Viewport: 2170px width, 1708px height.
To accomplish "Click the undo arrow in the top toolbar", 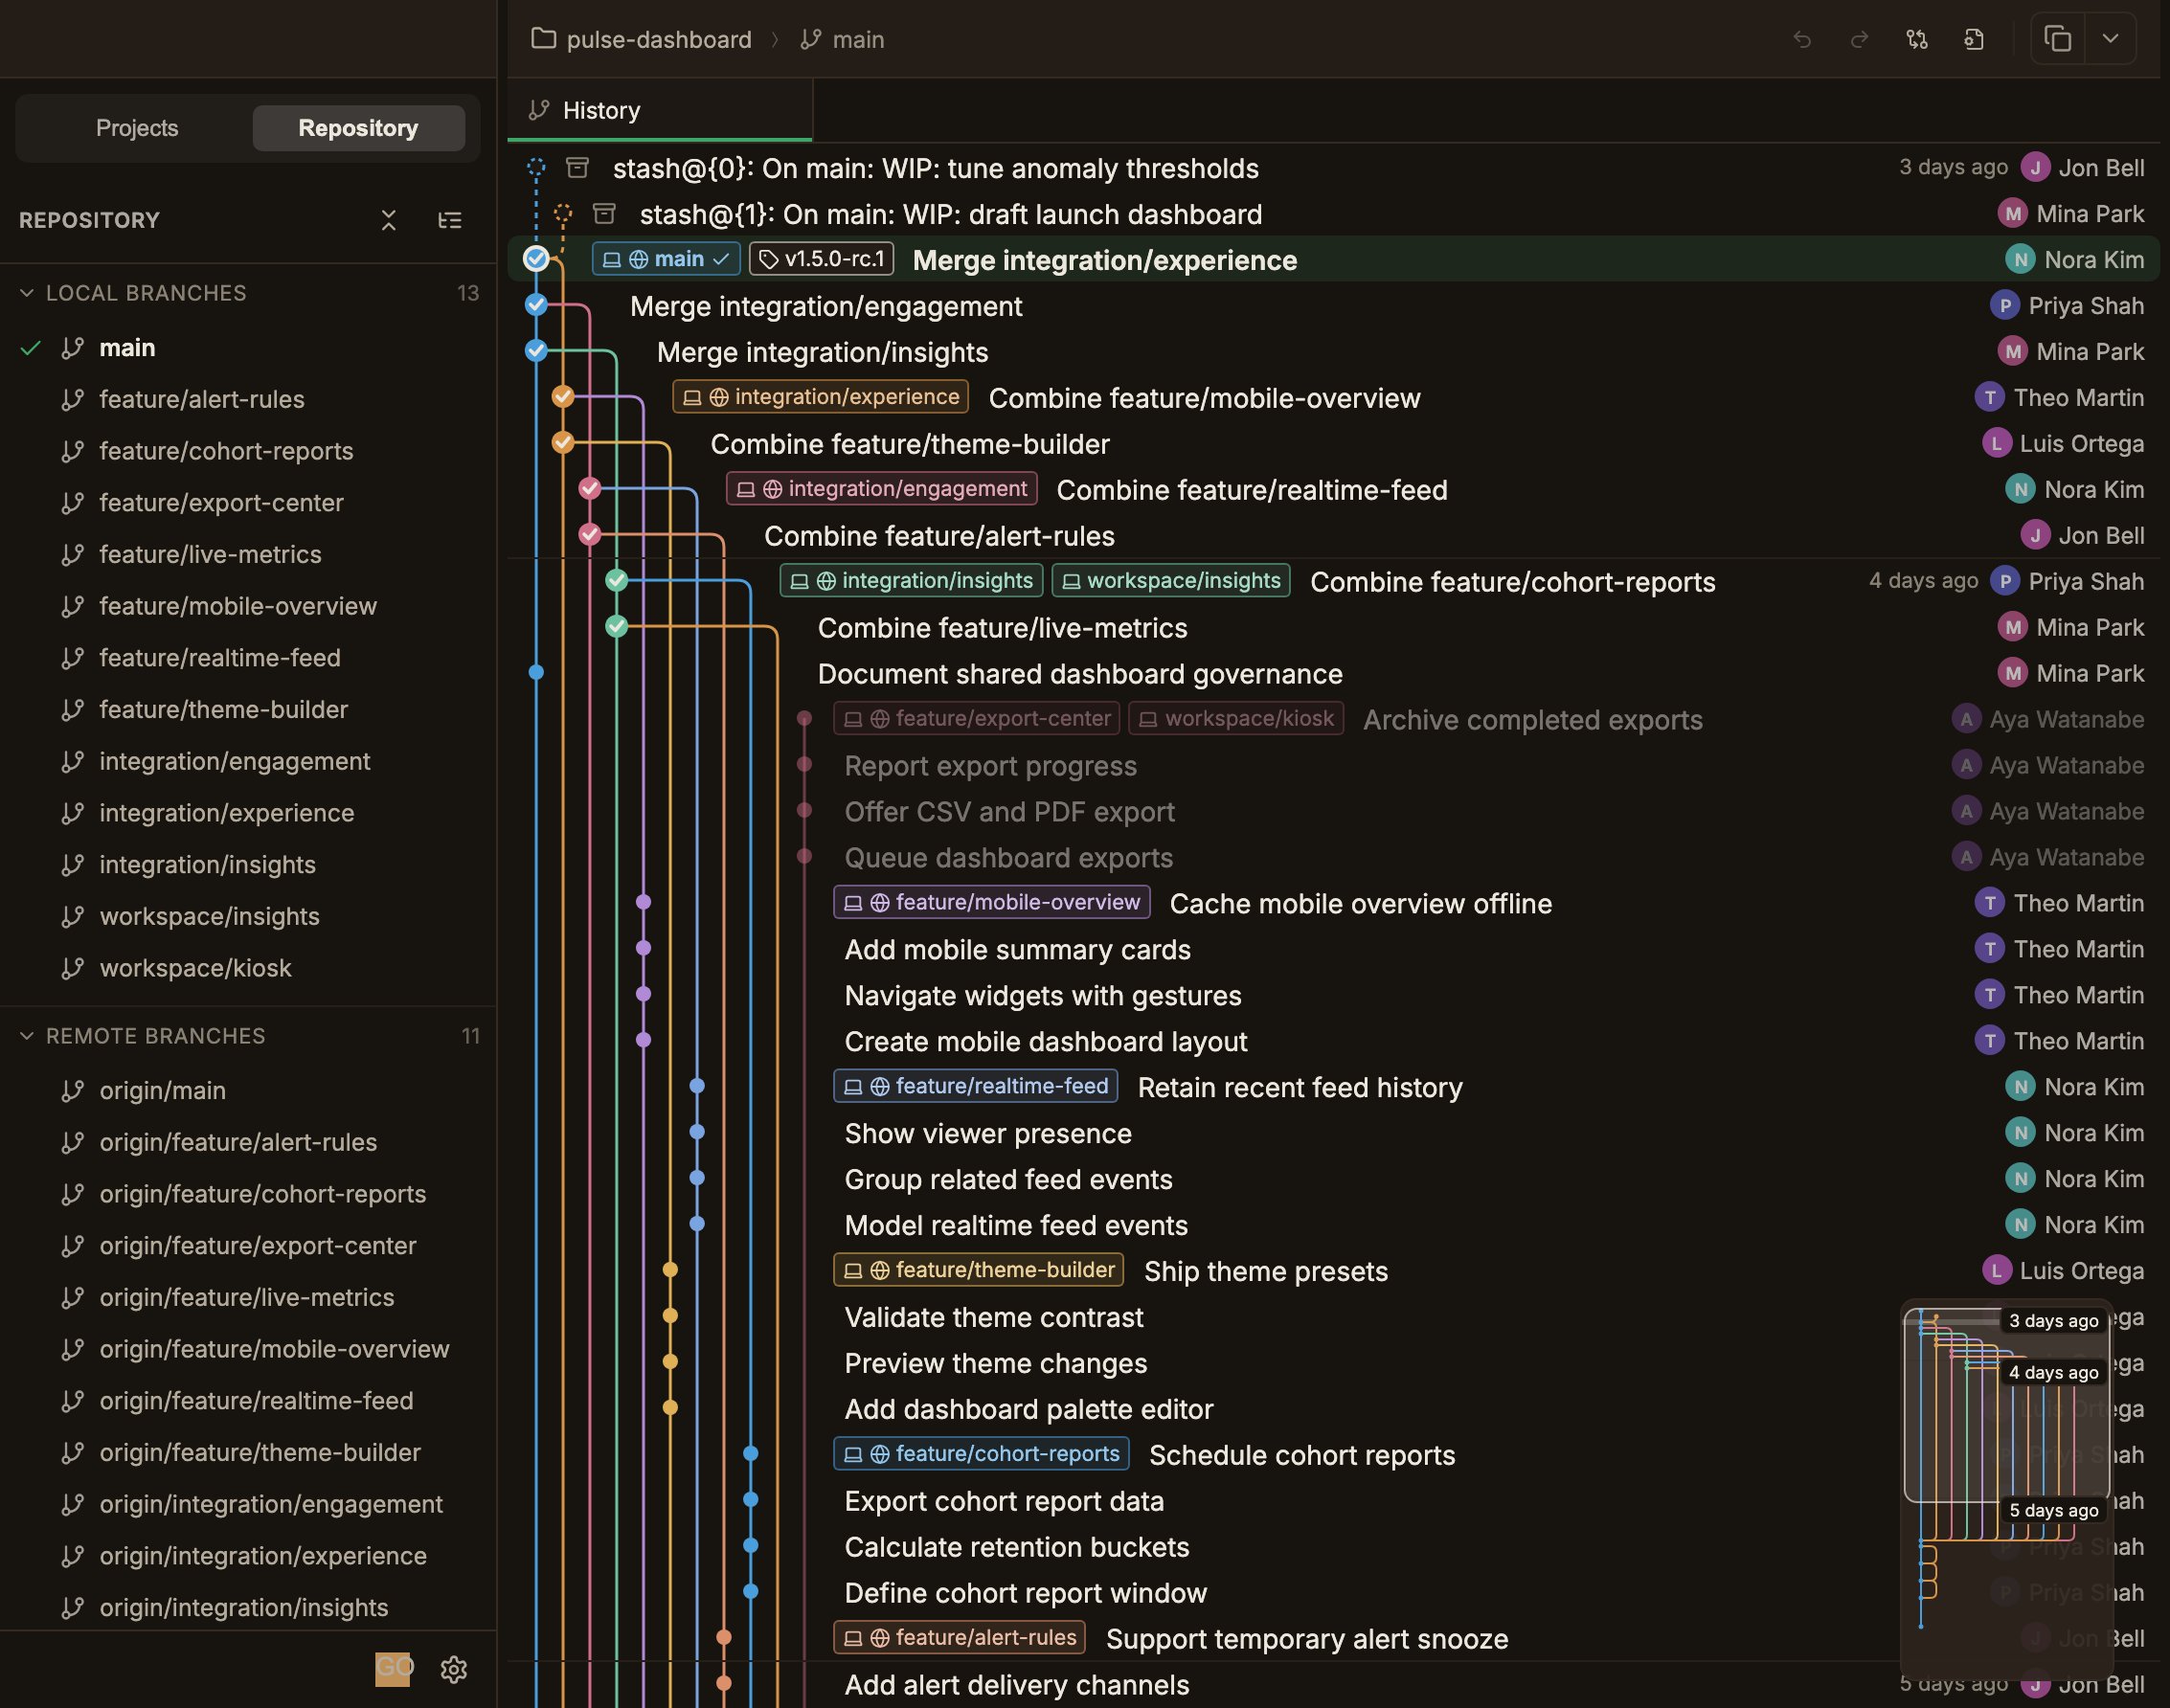I will [1802, 40].
